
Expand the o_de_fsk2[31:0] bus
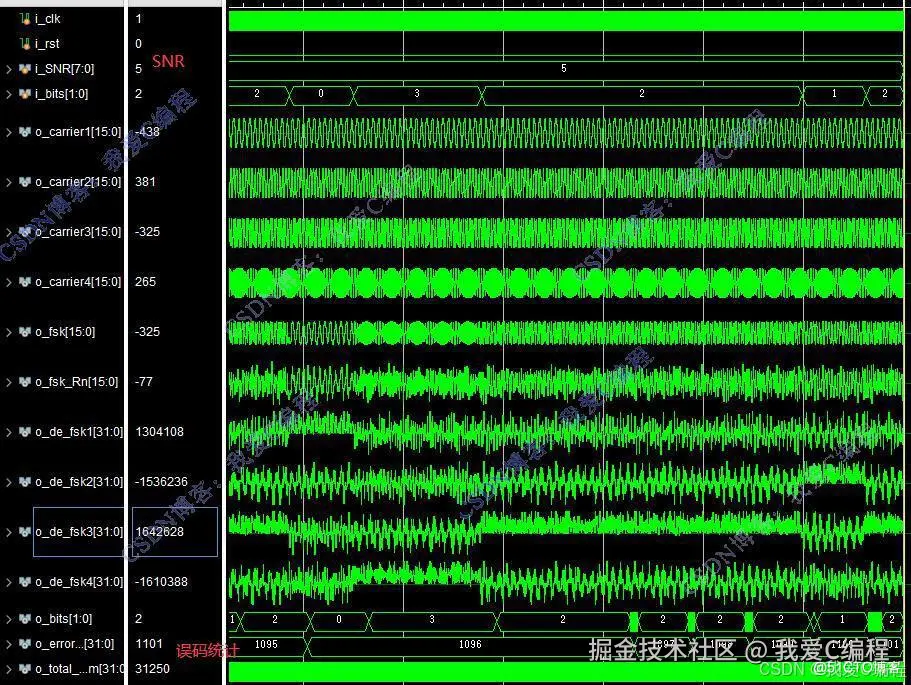9,482
